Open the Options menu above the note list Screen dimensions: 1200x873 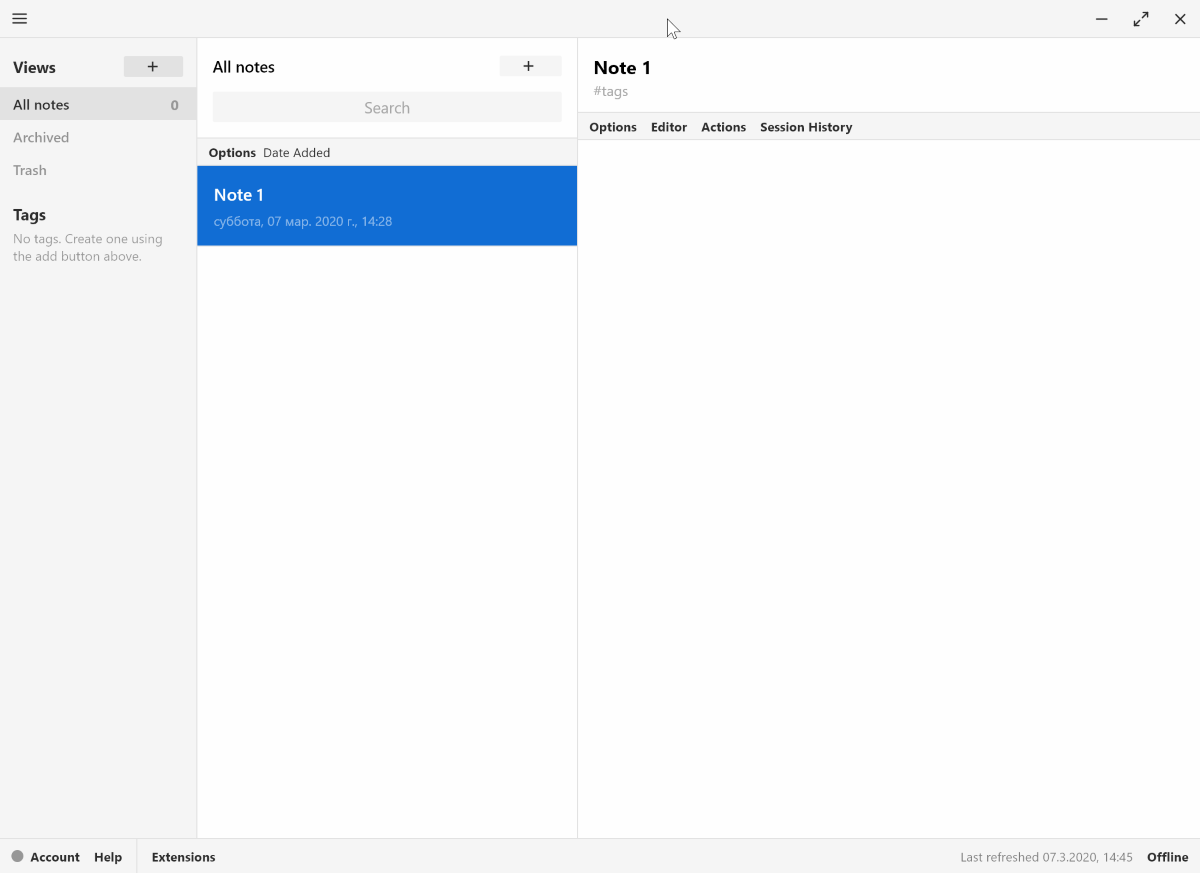[x=232, y=152]
